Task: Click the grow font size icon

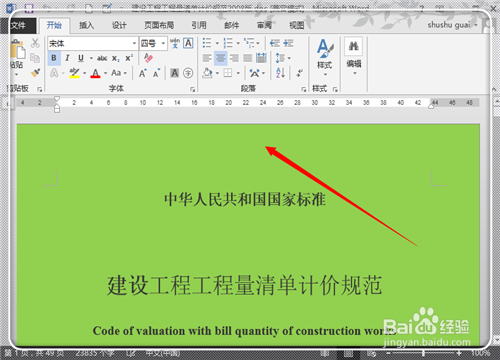Action: point(143,73)
